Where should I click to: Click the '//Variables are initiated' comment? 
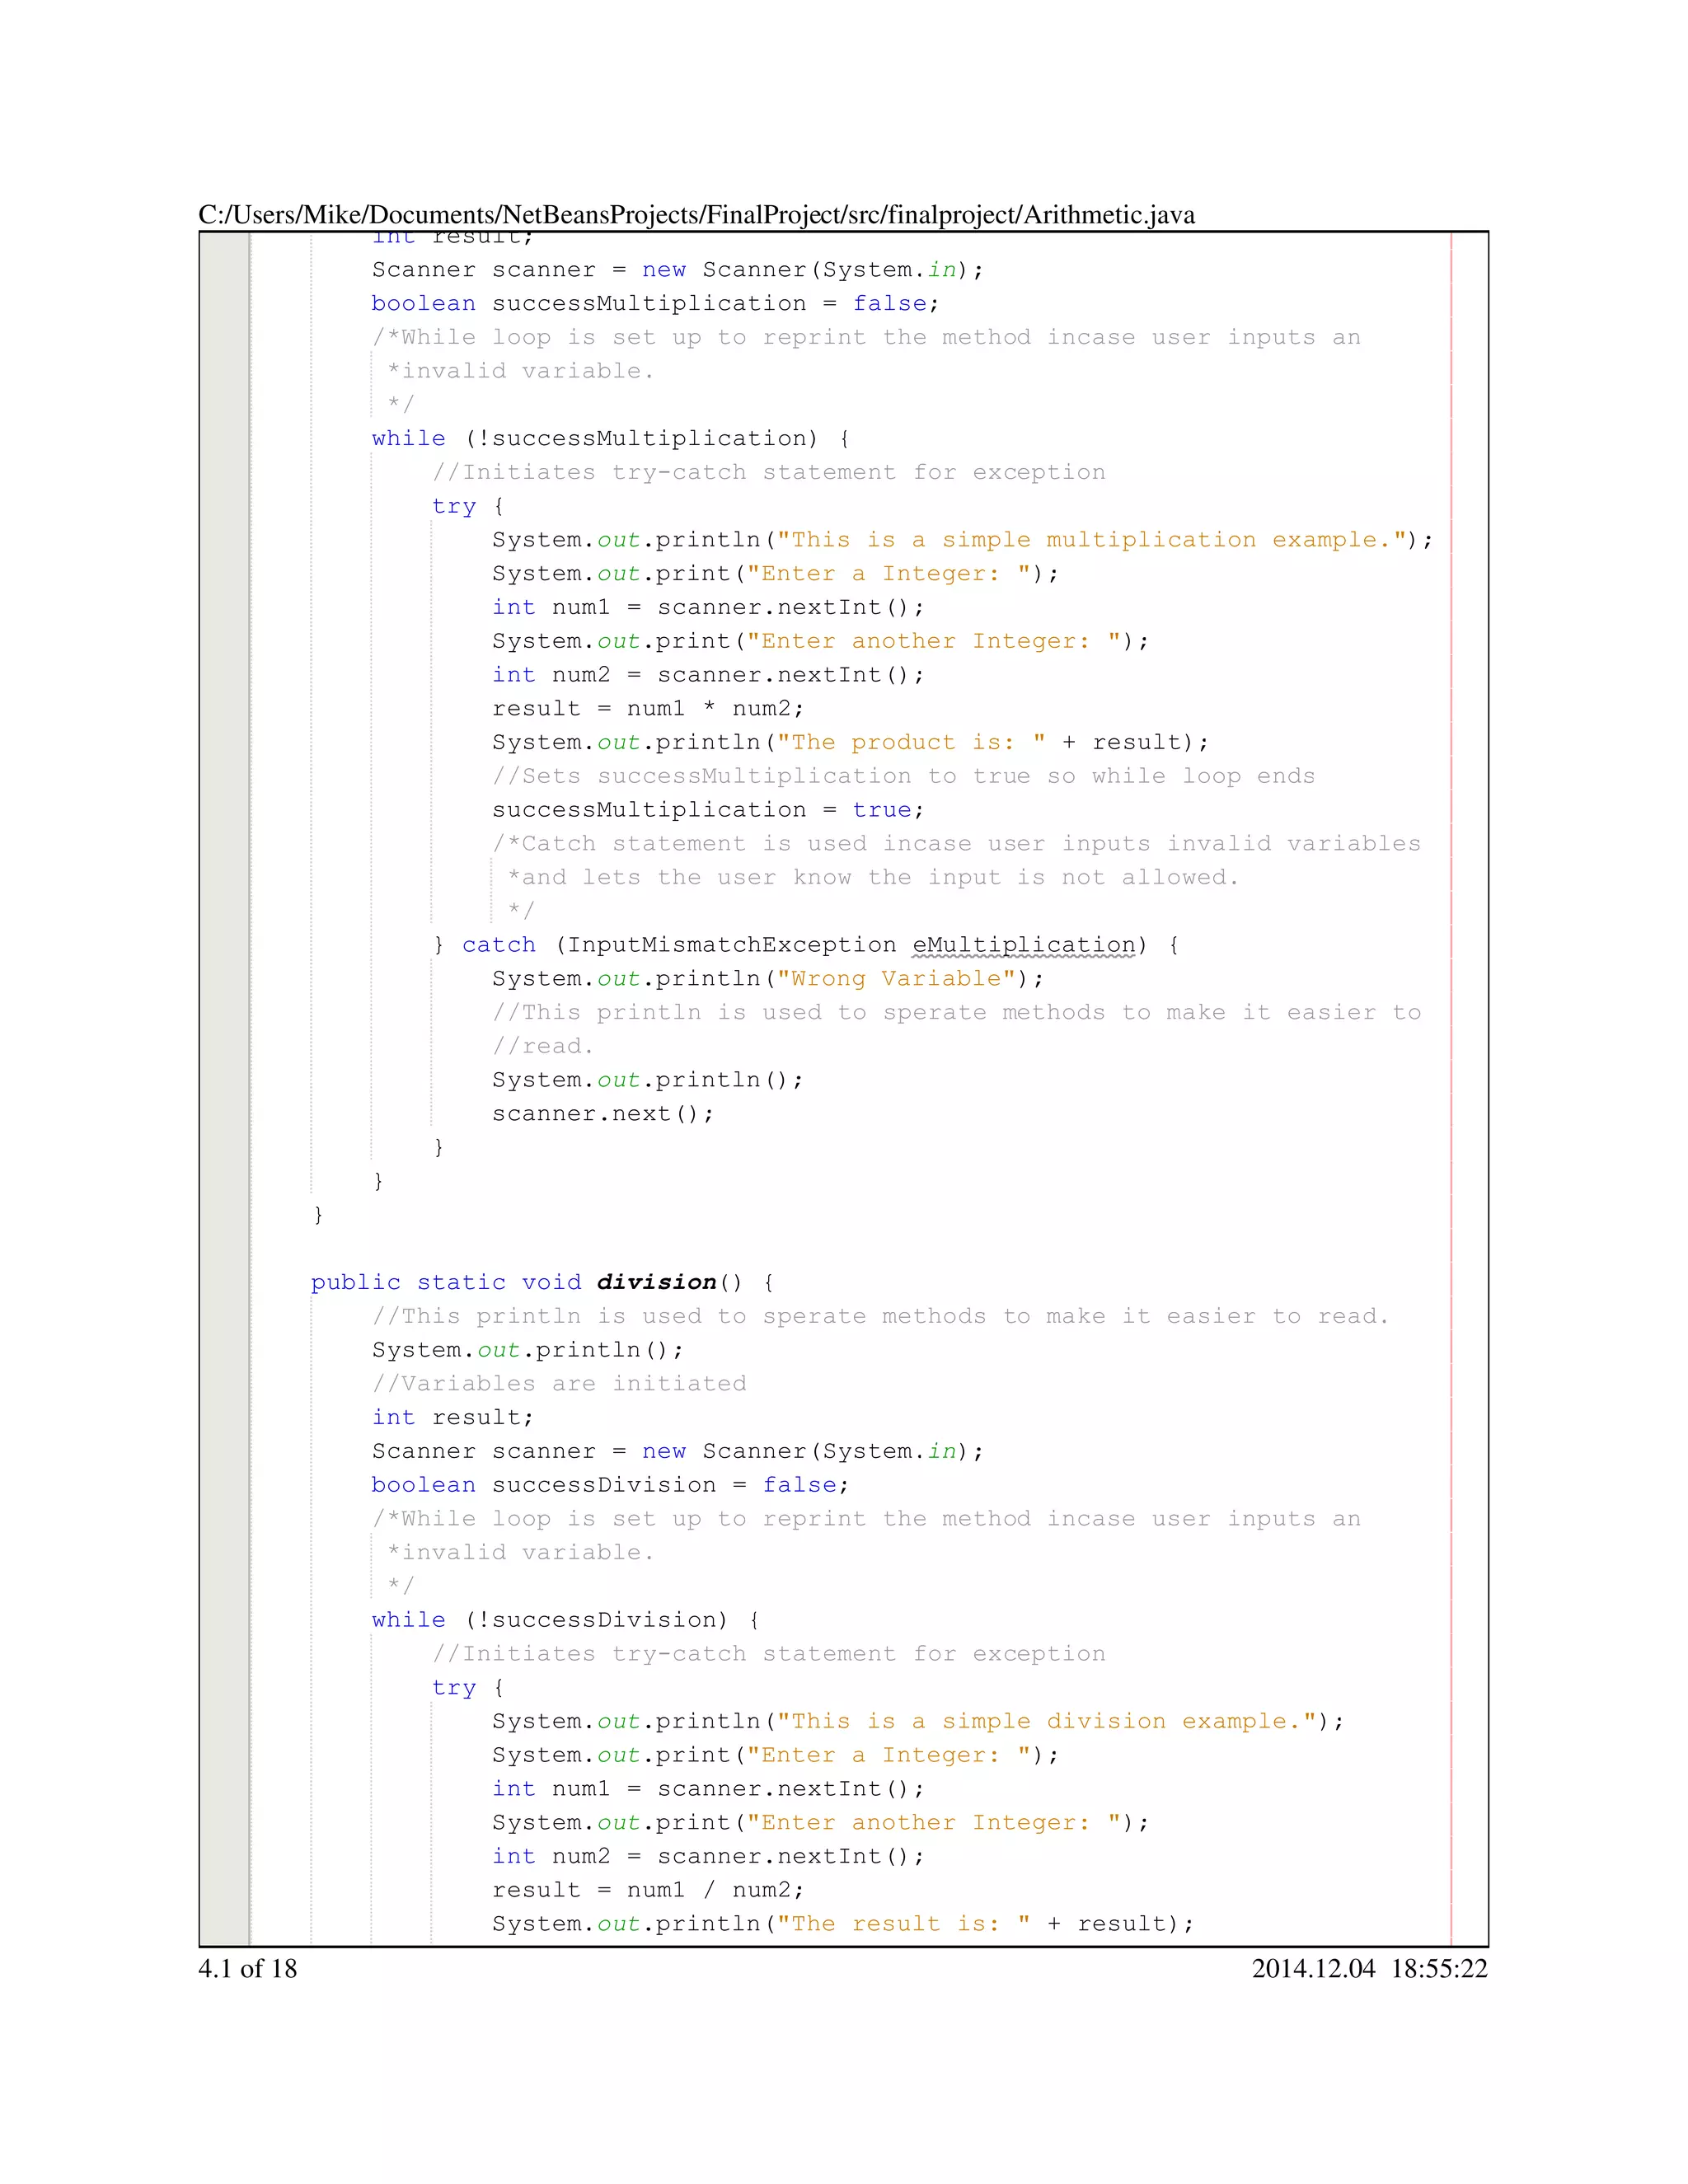click(x=559, y=1383)
